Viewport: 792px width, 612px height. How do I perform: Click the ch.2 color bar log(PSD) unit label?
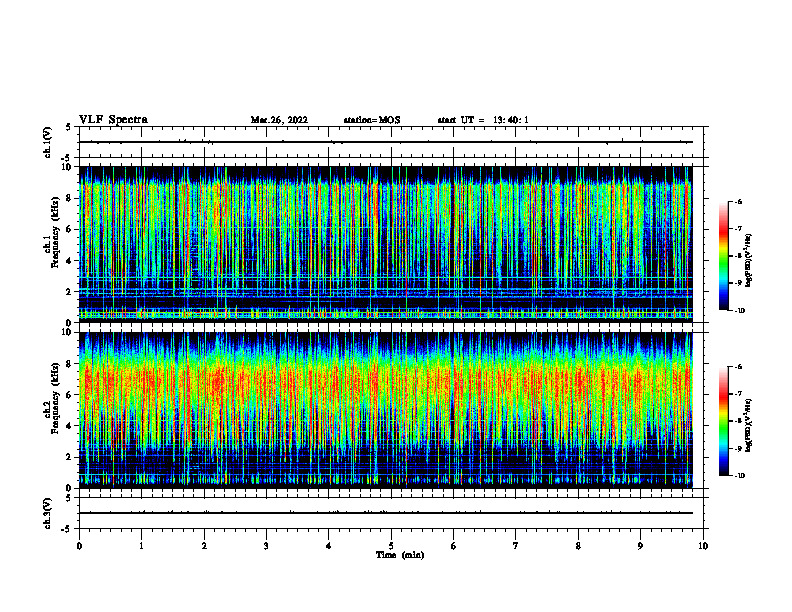[749, 423]
